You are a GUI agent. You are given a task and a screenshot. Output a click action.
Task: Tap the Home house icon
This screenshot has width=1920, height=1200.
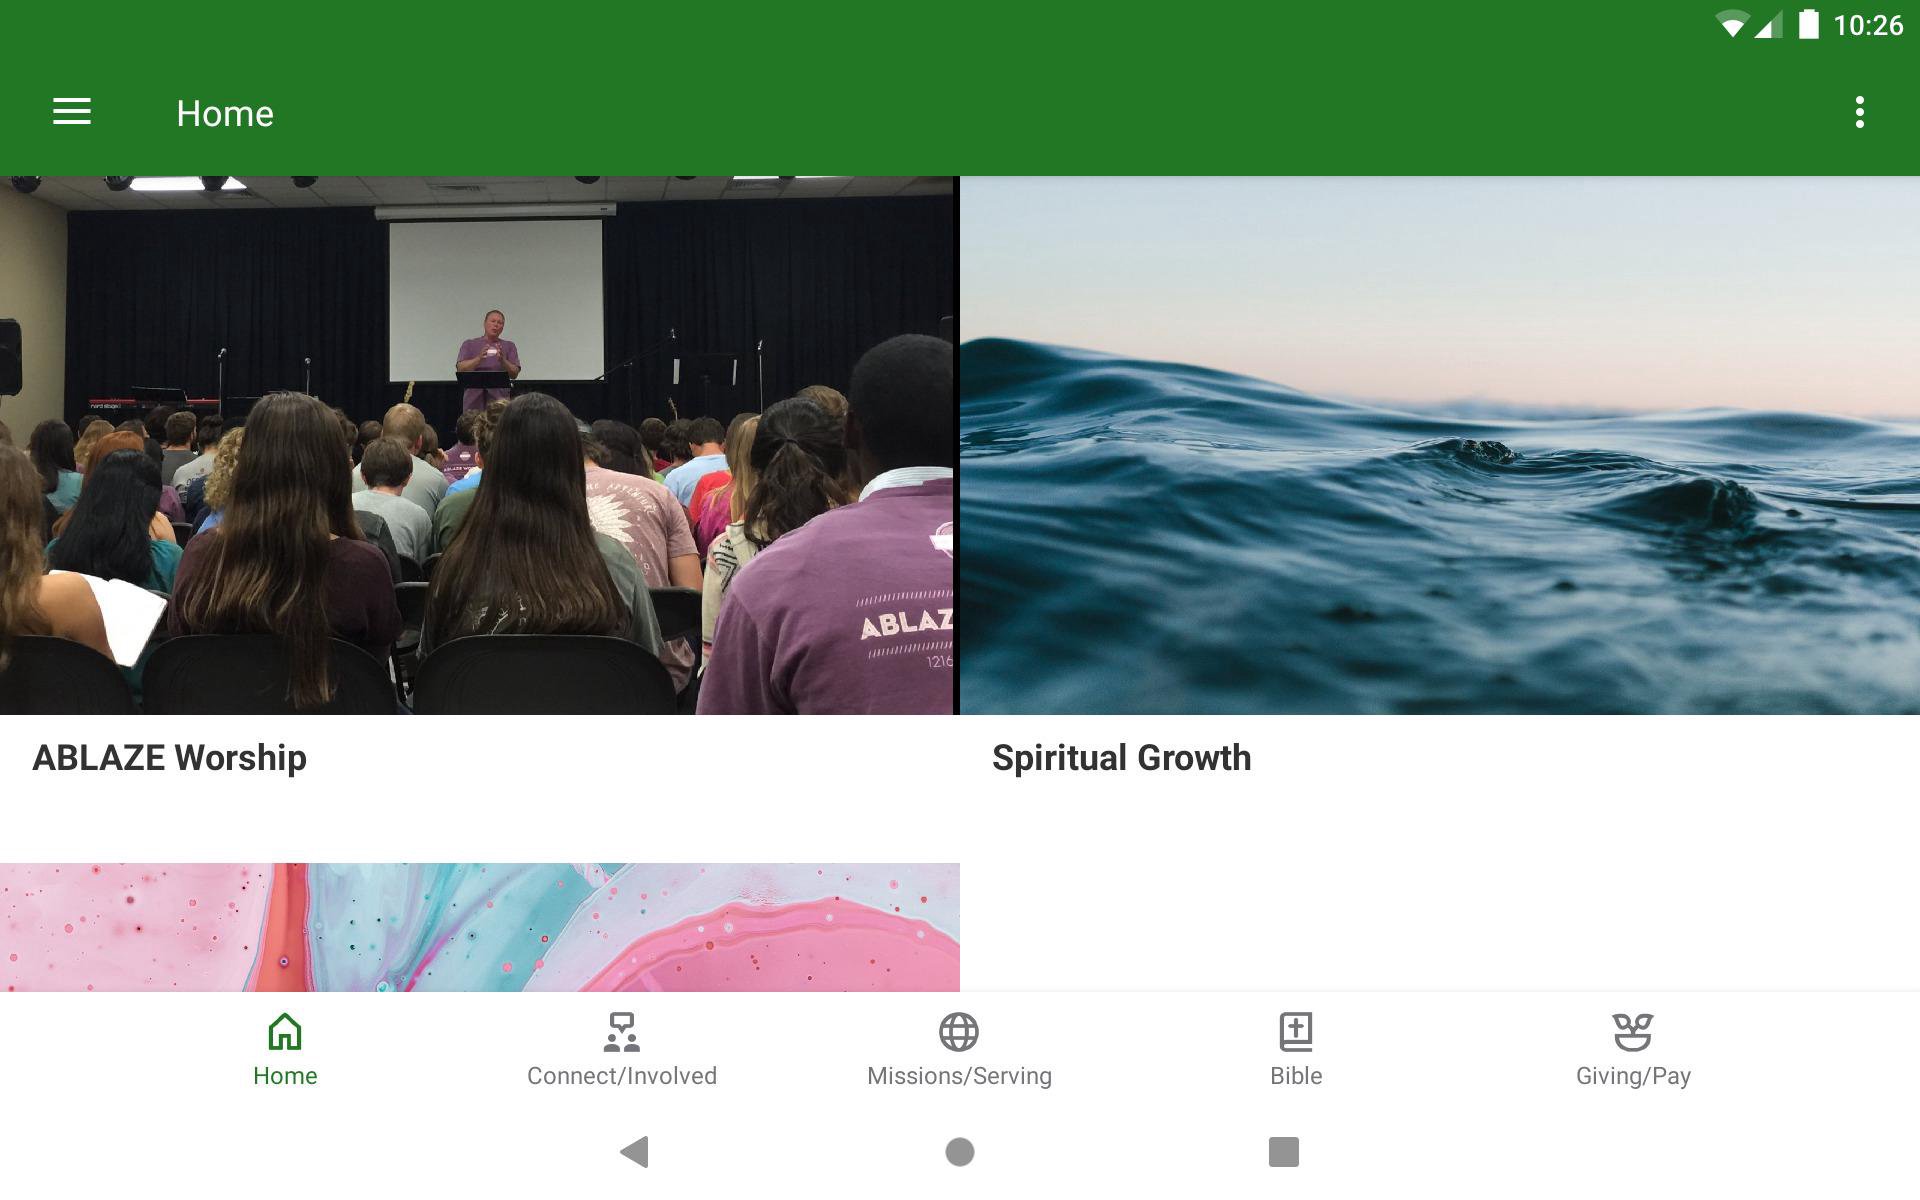pyautogui.click(x=285, y=1032)
